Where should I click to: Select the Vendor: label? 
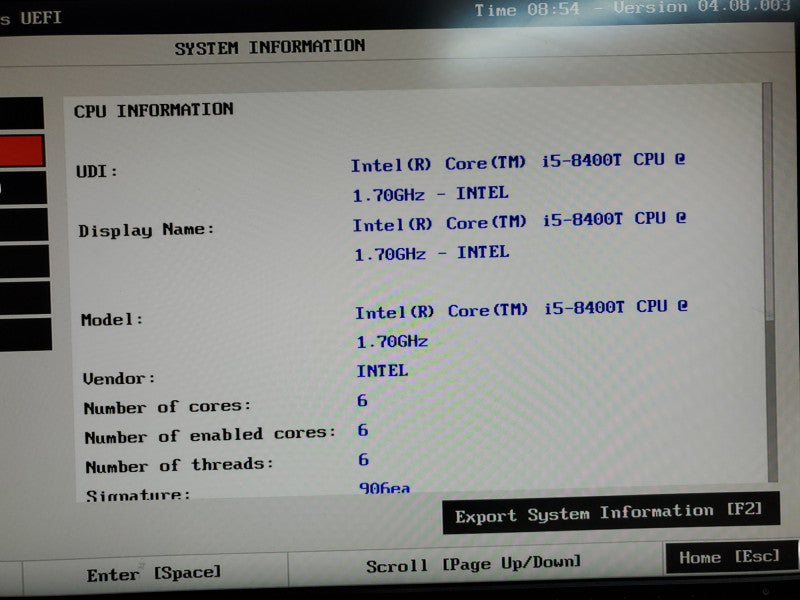coord(119,379)
